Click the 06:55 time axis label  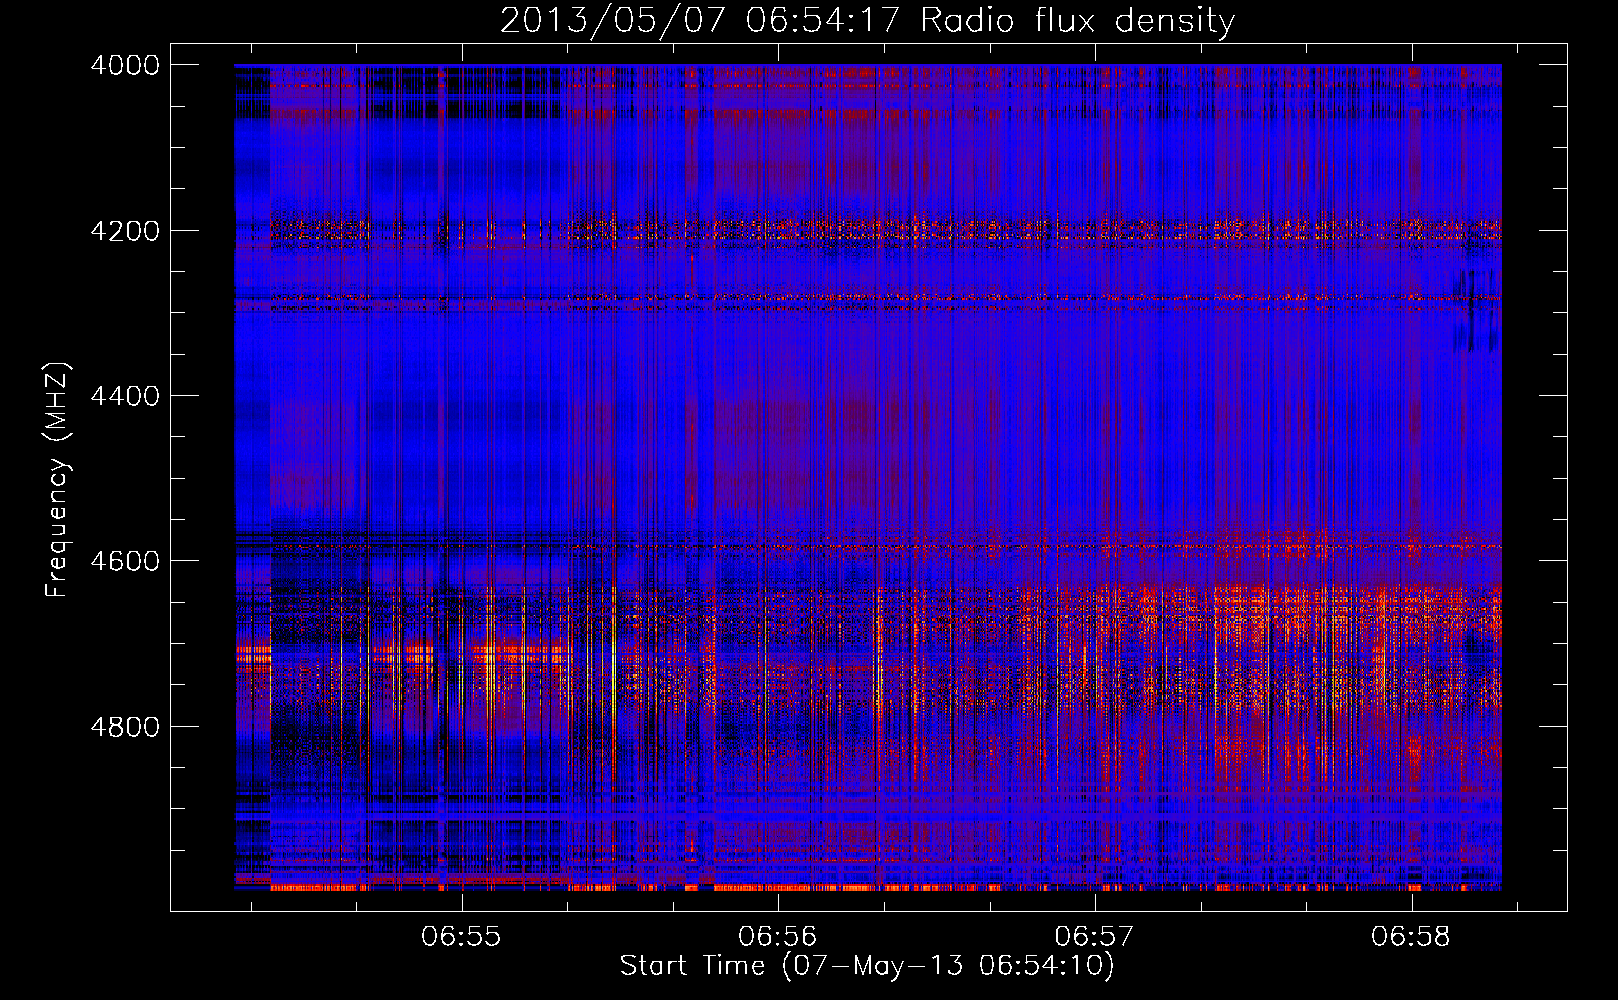click(x=461, y=937)
